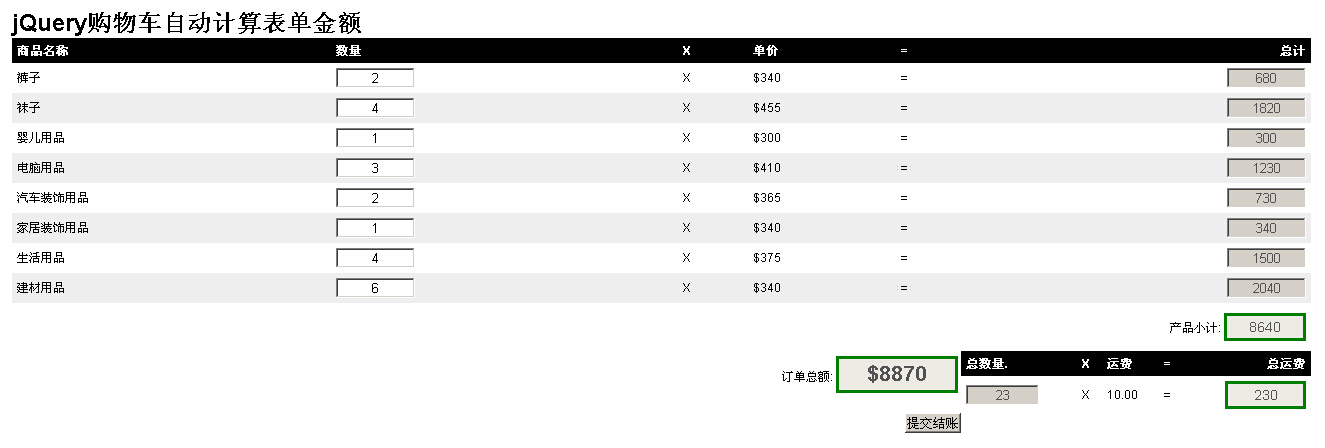Select the order total field showing $8870
Viewport: 1325px width, 448px height.
tap(897, 374)
